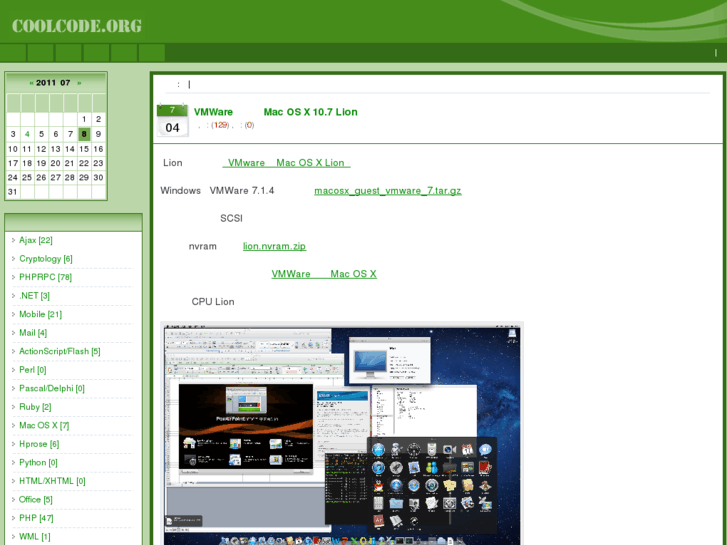Select calendar day 4
Viewport: 727px width, 545px height.
point(27,134)
